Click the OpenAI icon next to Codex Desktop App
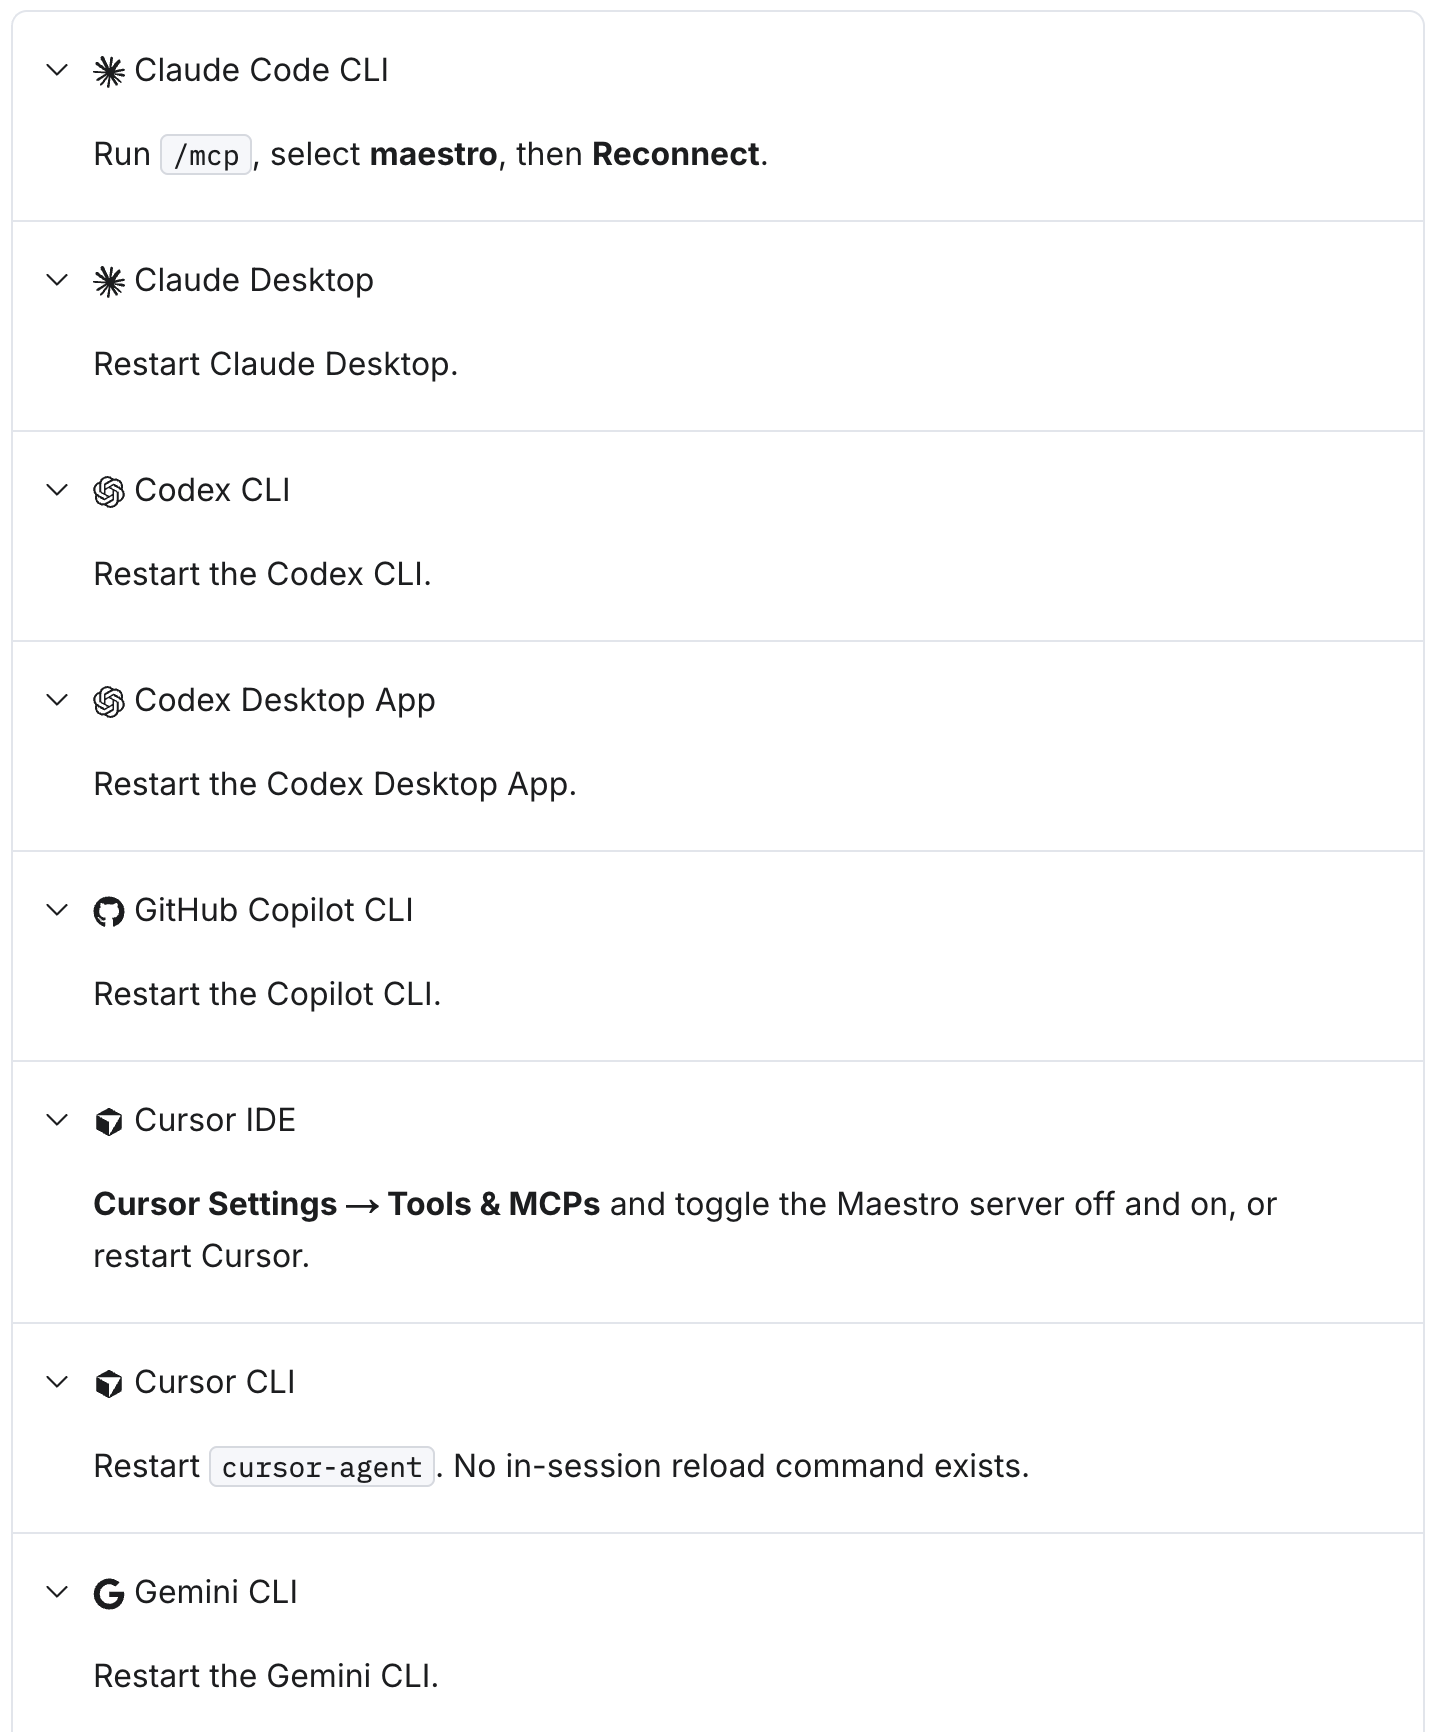This screenshot has width=1436, height=1732. pos(109,702)
